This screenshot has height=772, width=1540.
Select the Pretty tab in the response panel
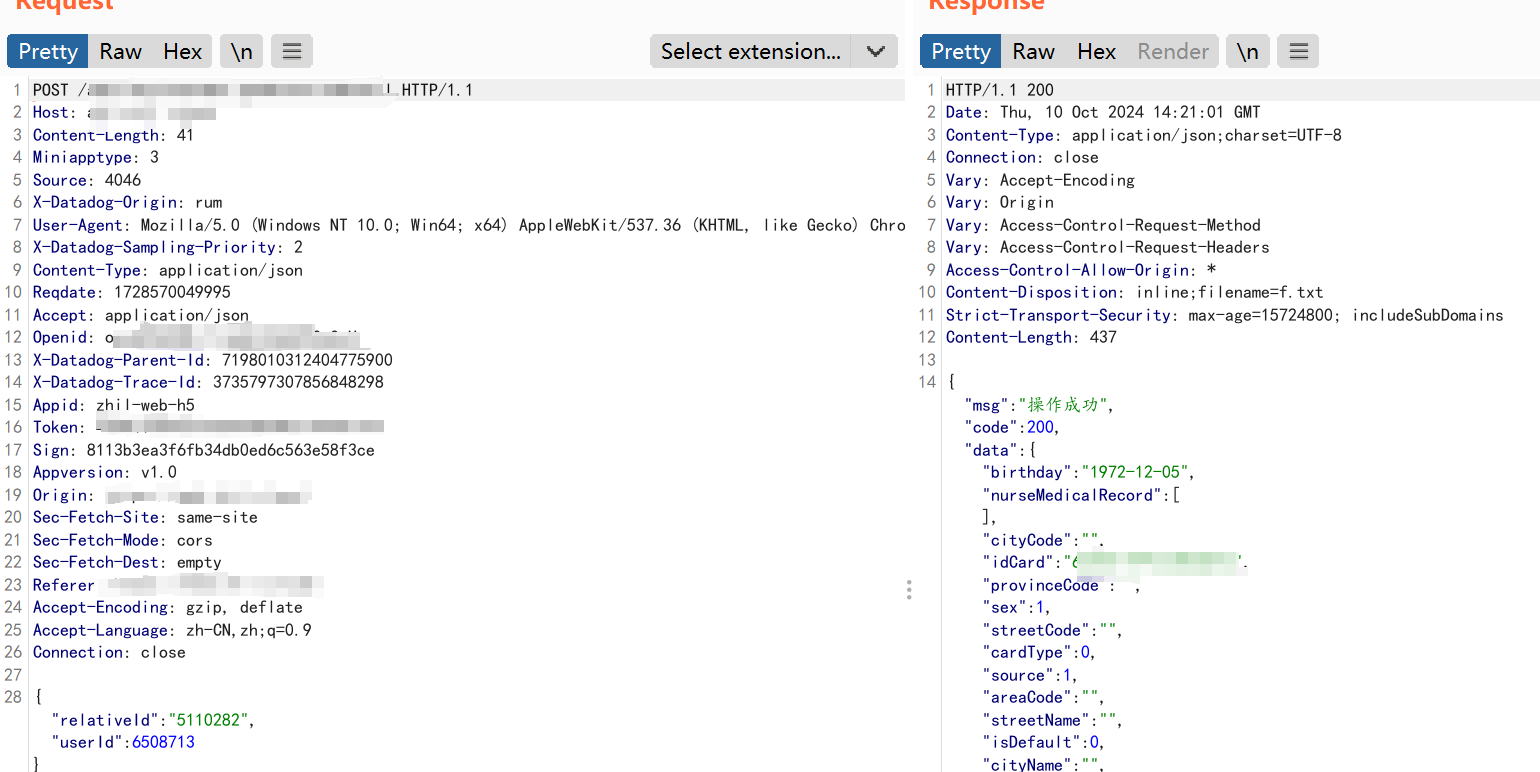(x=960, y=51)
